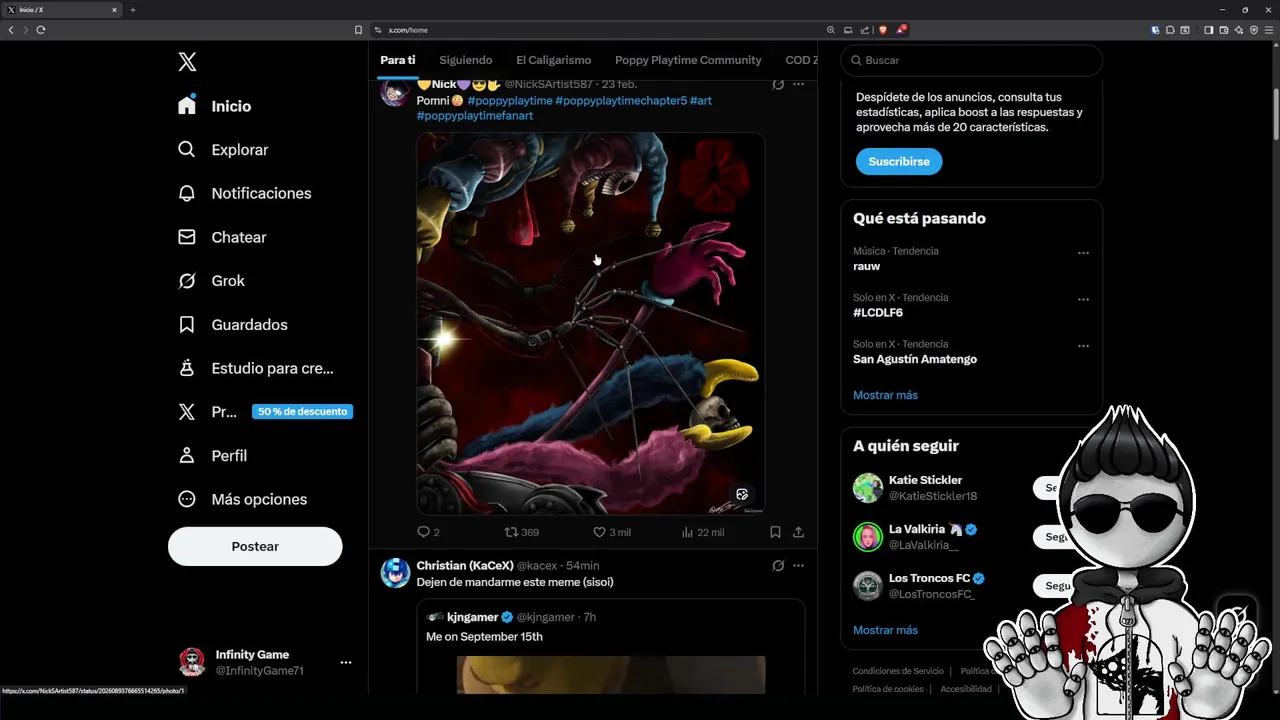
Task: Repost Nick's post with 369 reposts
Action: pyautogui.click(x=521, y=532)
